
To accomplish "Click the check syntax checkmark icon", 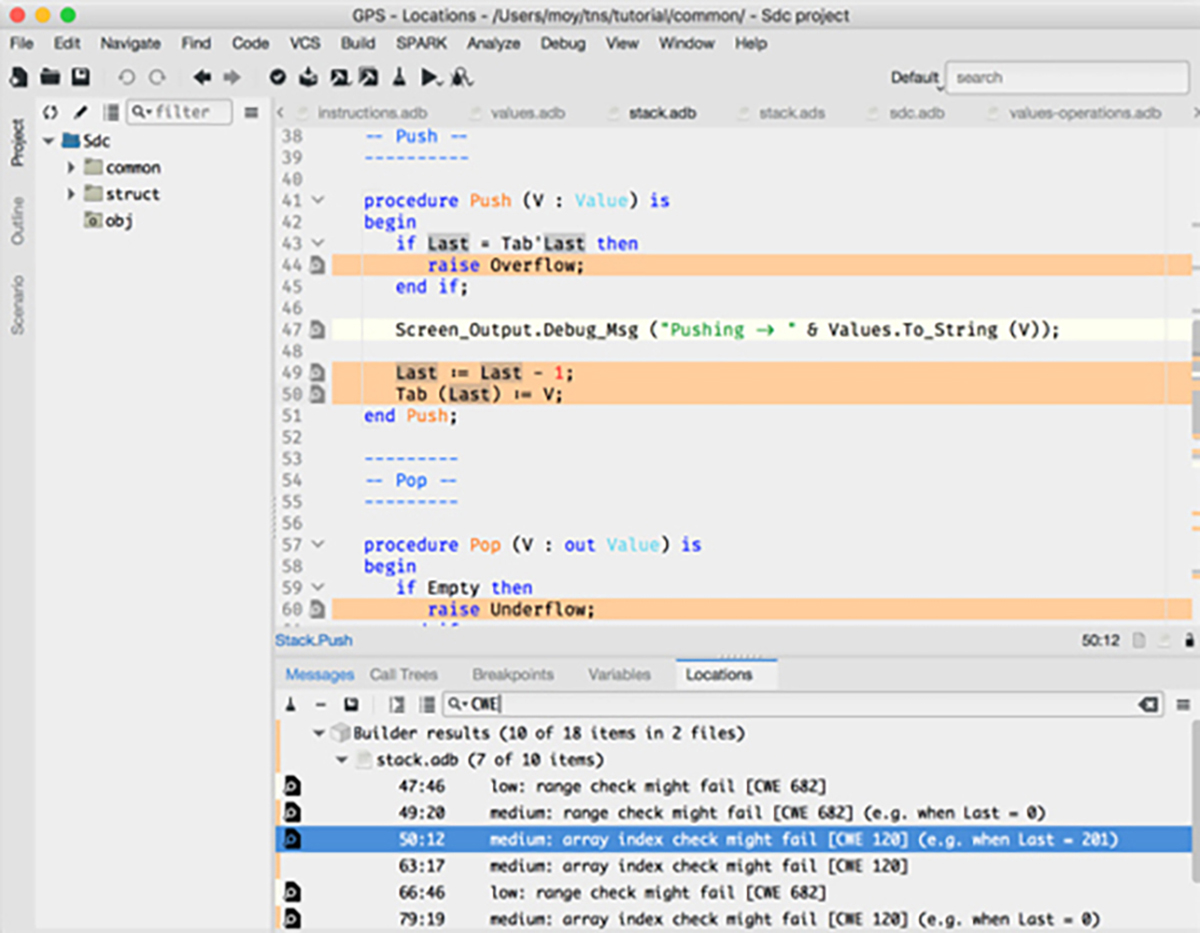I will 278,77.
